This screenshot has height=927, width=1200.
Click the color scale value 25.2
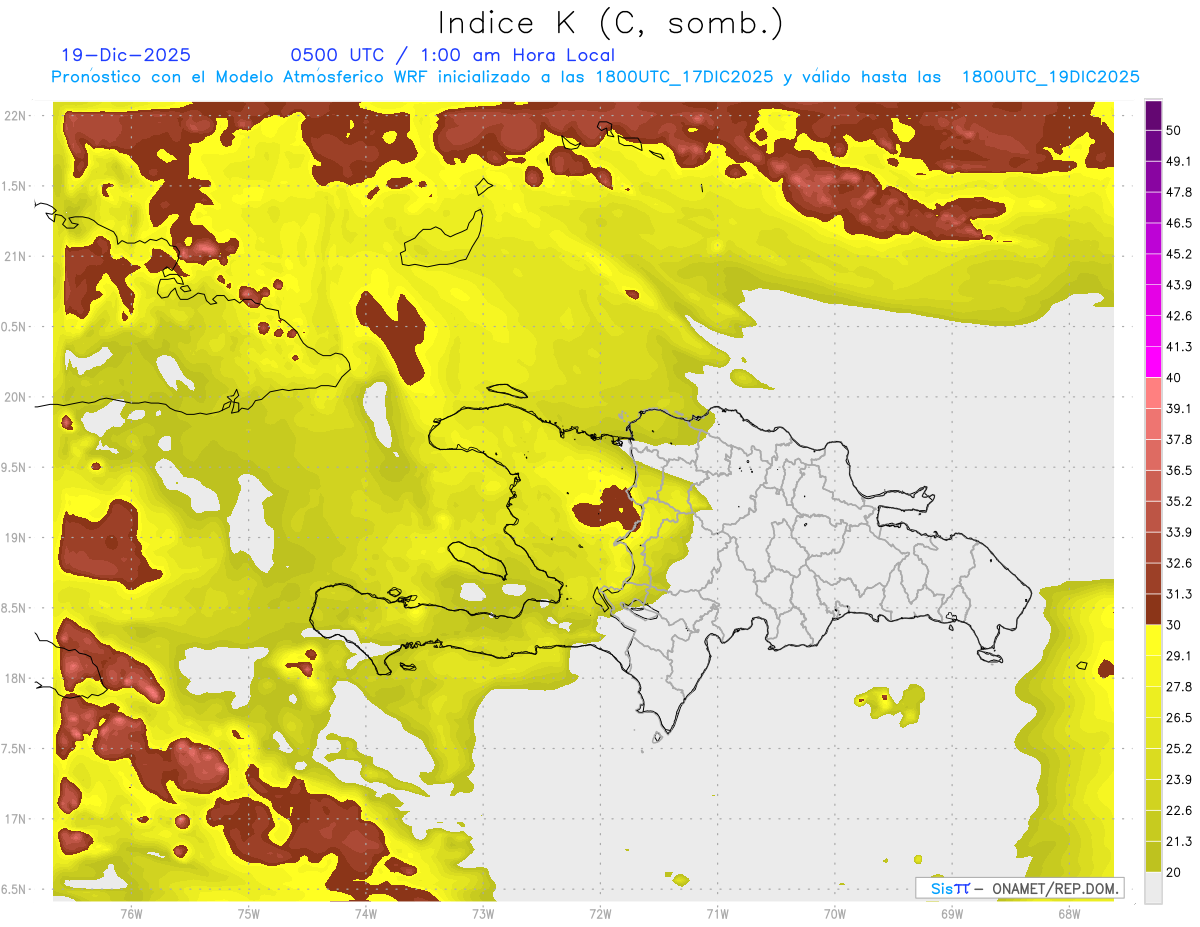1178,748
